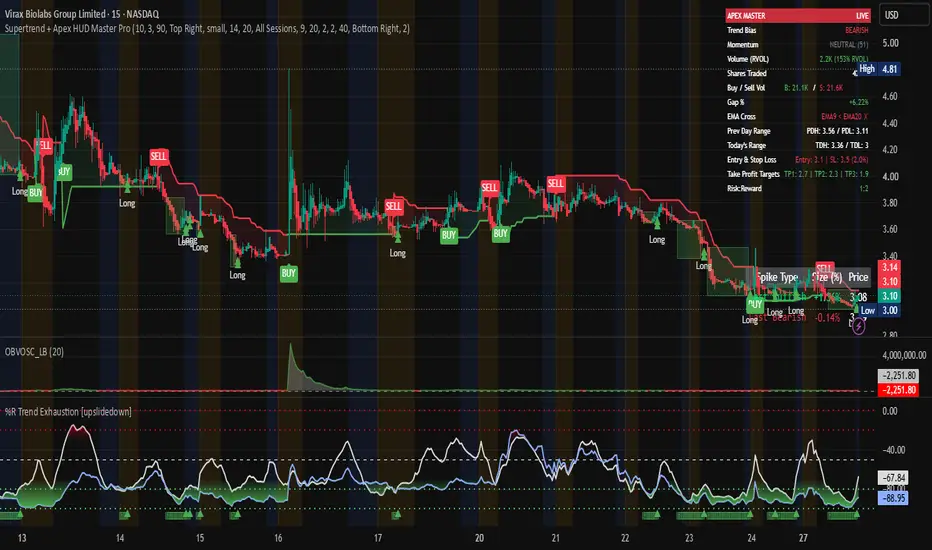Click date label 27 on time axis

pos(803,538)
